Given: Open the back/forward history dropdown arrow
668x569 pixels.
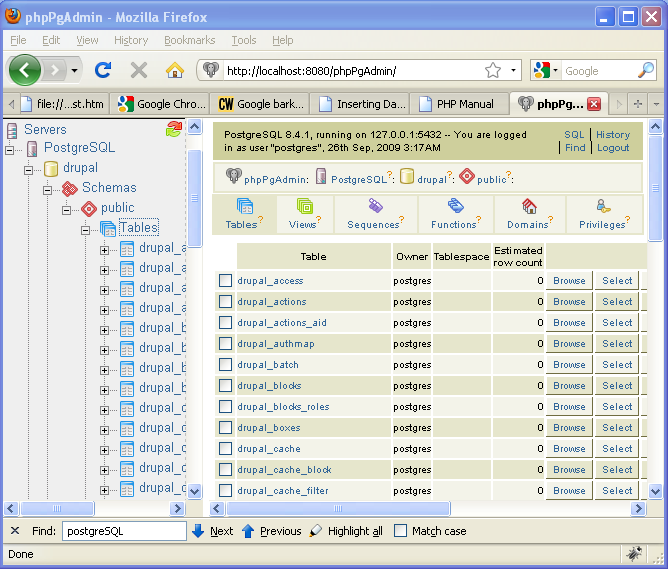Looking at the screenshot, I should 75,70.
